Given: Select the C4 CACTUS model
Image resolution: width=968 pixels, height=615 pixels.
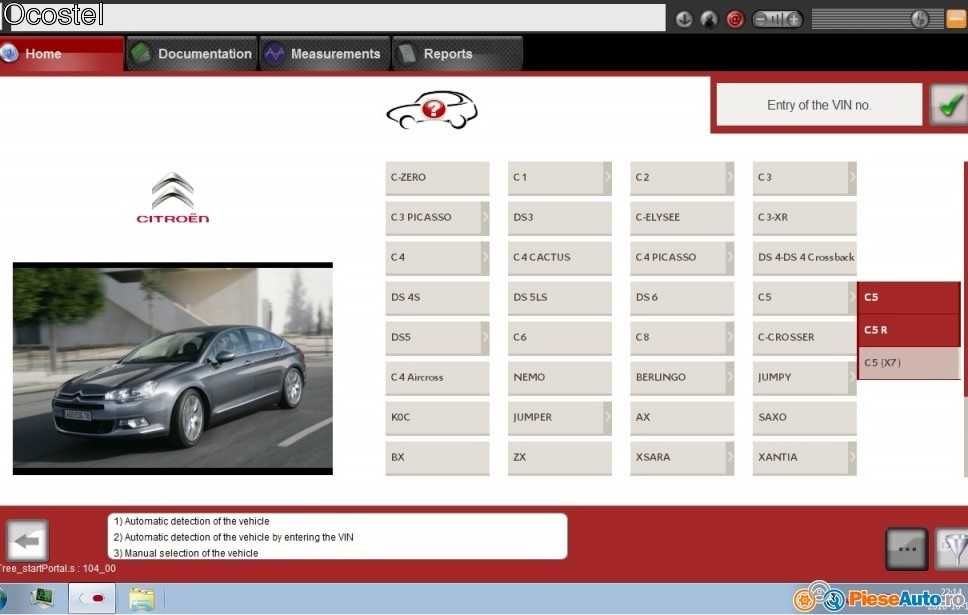Looking at the screenshot, I should click(559, 258).
